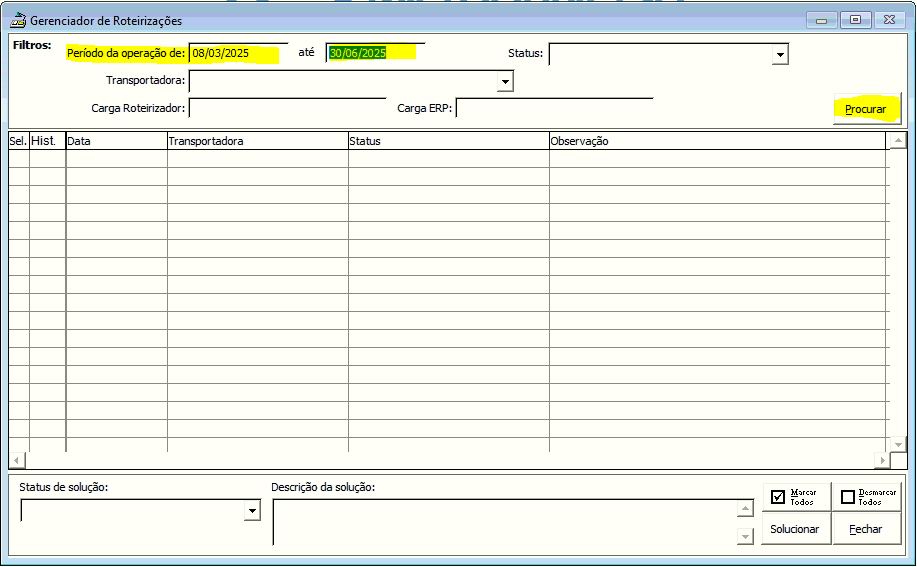
Task: Click the Gerenciador de Roteirizações title icon
Action: (18, 20)
